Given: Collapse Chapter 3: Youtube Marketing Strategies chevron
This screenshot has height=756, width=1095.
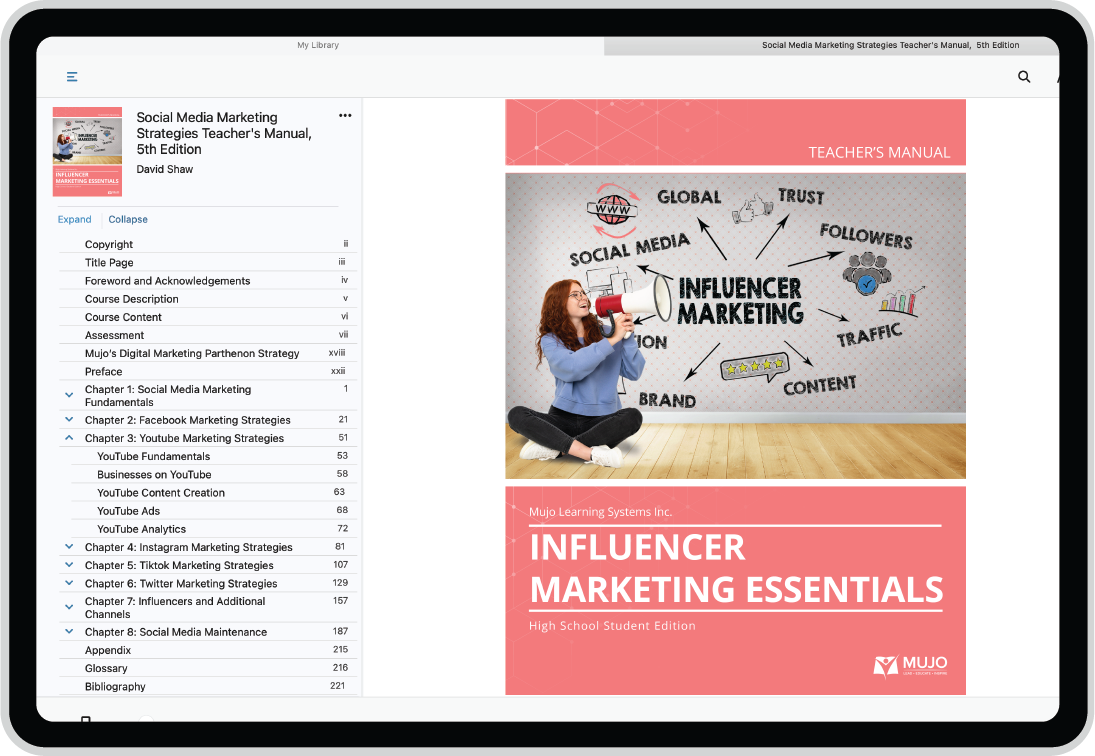Looking at the screenshot, I should (69, 438).
